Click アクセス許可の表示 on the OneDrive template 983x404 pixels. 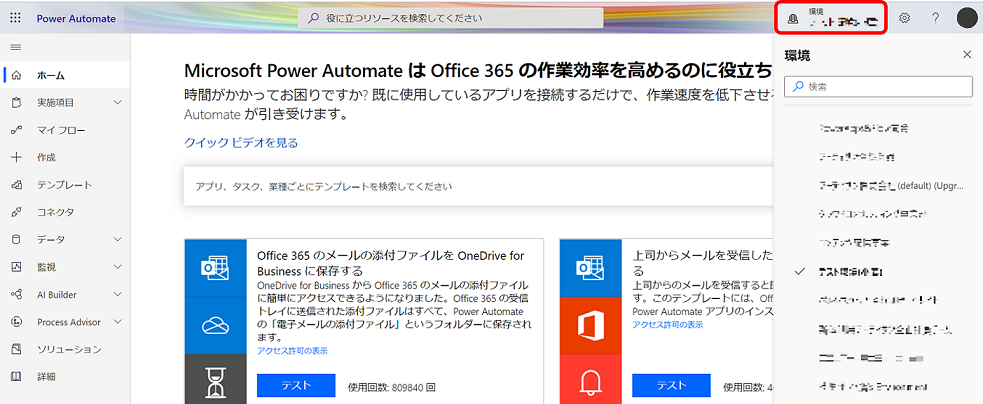[292, 351]
